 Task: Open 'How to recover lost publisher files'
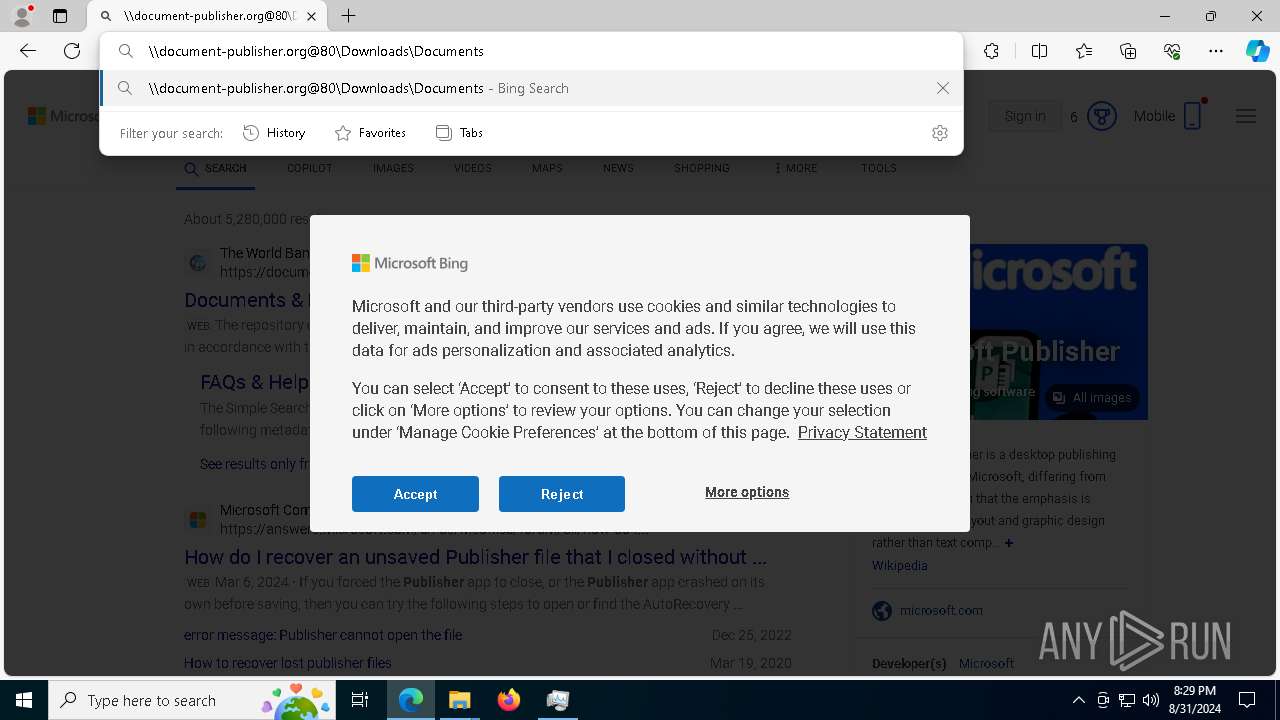pos(288,663)
